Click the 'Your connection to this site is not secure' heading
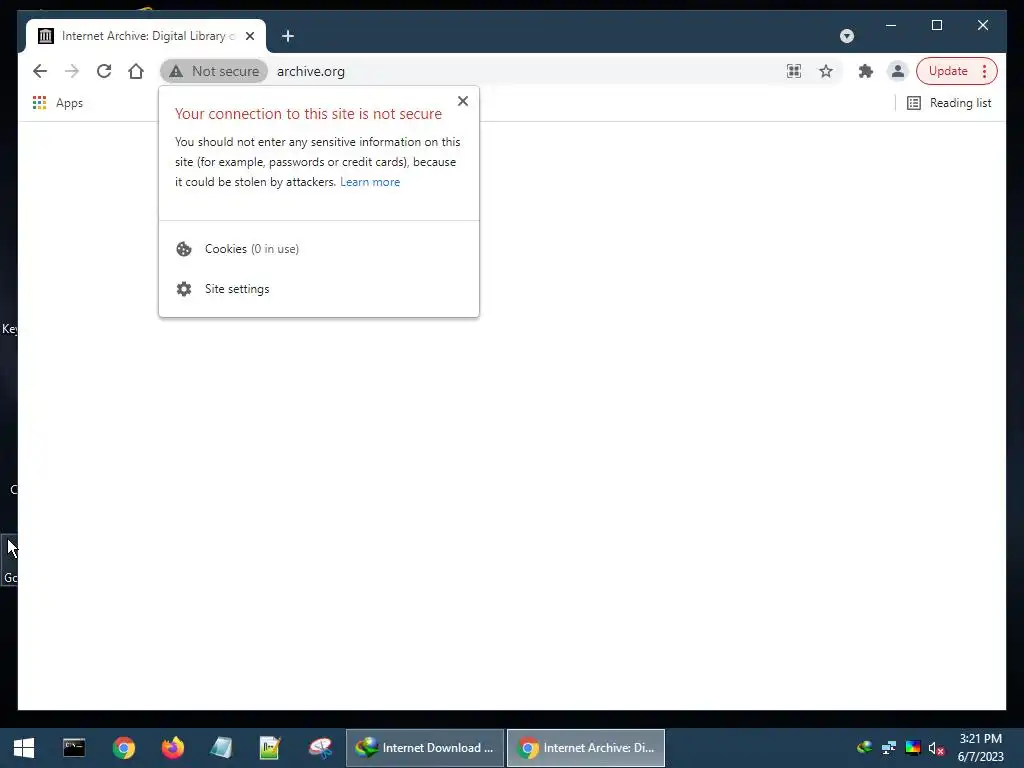1024x768 pixels. 308,114
